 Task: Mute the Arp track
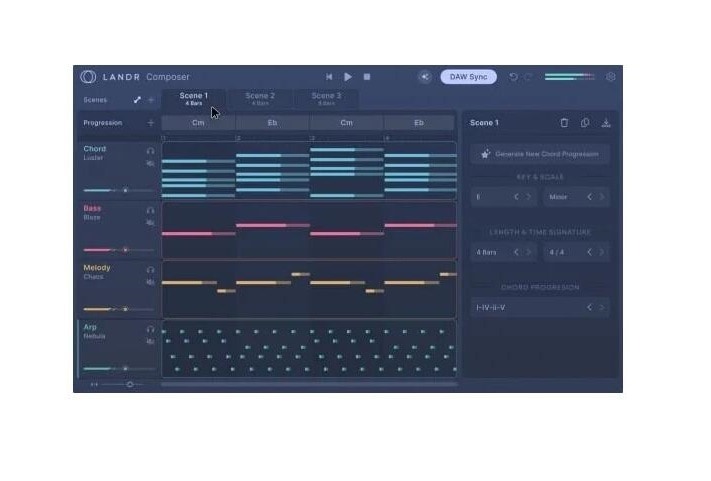[x=151, y=341]
